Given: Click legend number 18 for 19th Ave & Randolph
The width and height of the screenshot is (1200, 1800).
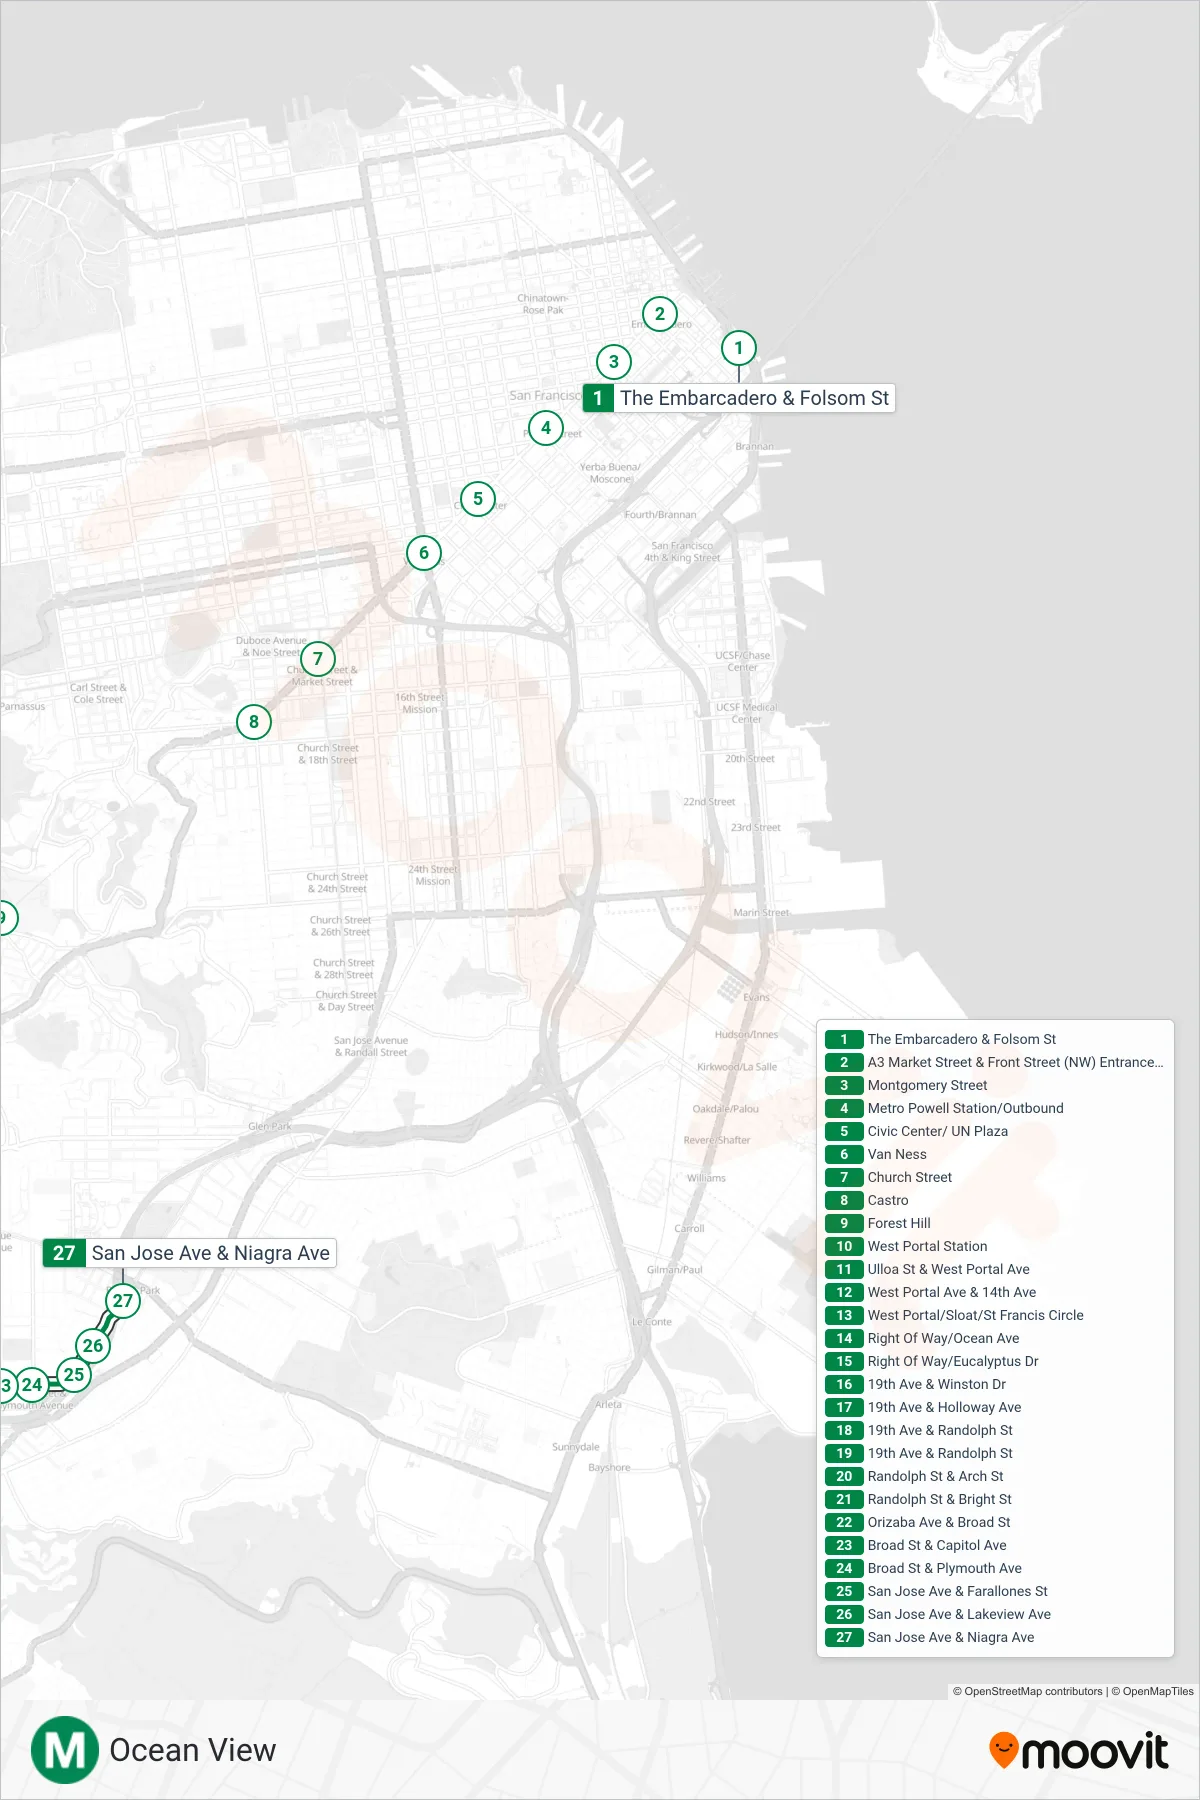Looking at the screenshot, I should point(844,1430).
